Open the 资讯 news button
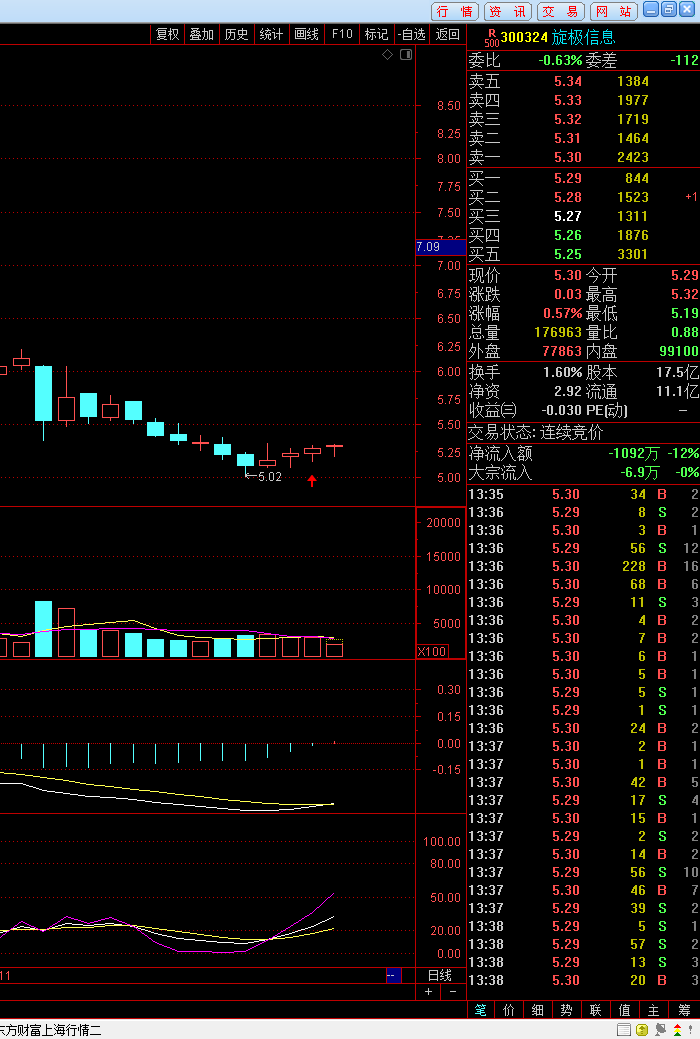 point(508,11)
